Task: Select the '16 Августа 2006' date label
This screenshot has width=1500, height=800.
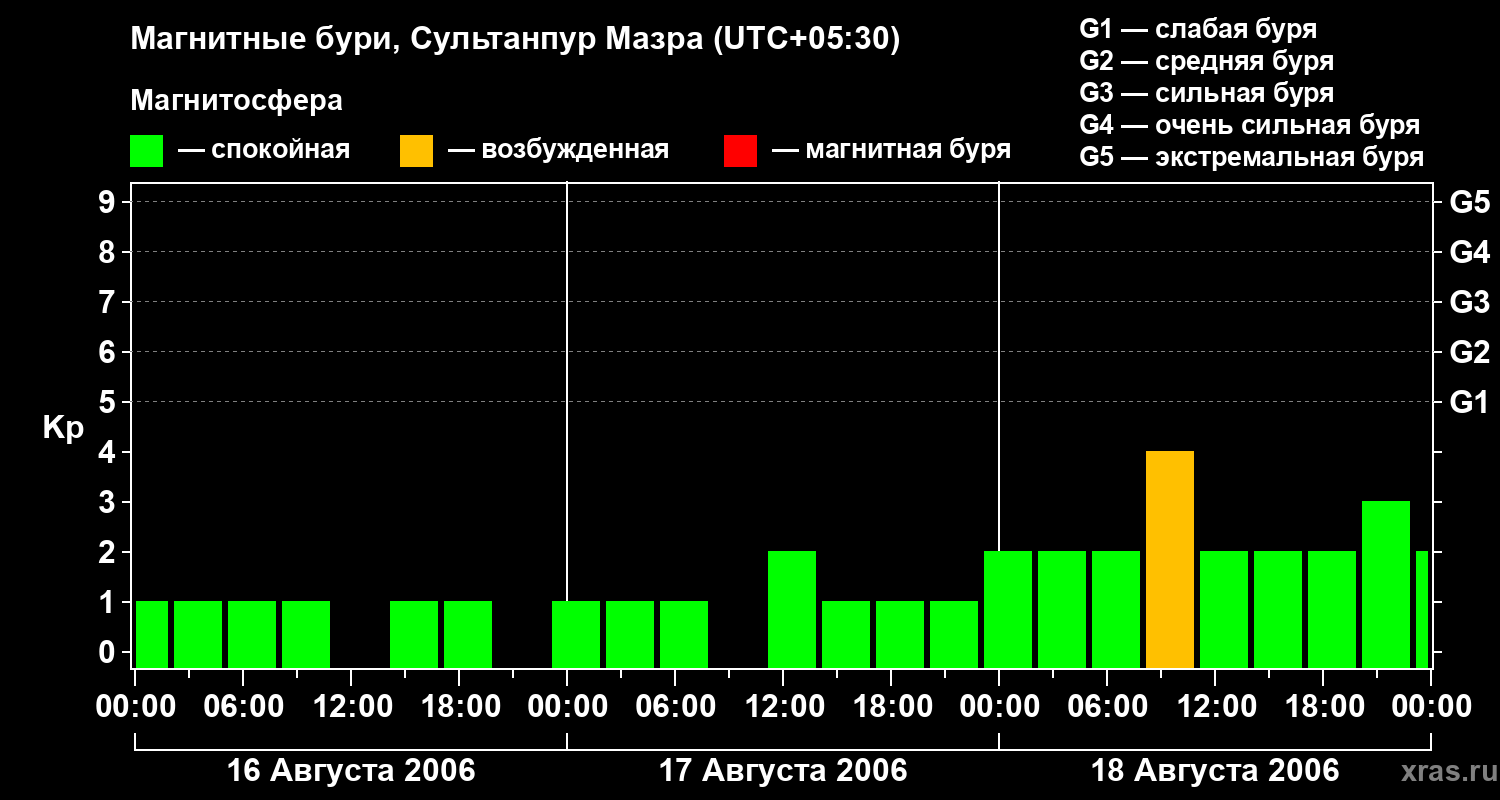Action: (x=351, y=771)
